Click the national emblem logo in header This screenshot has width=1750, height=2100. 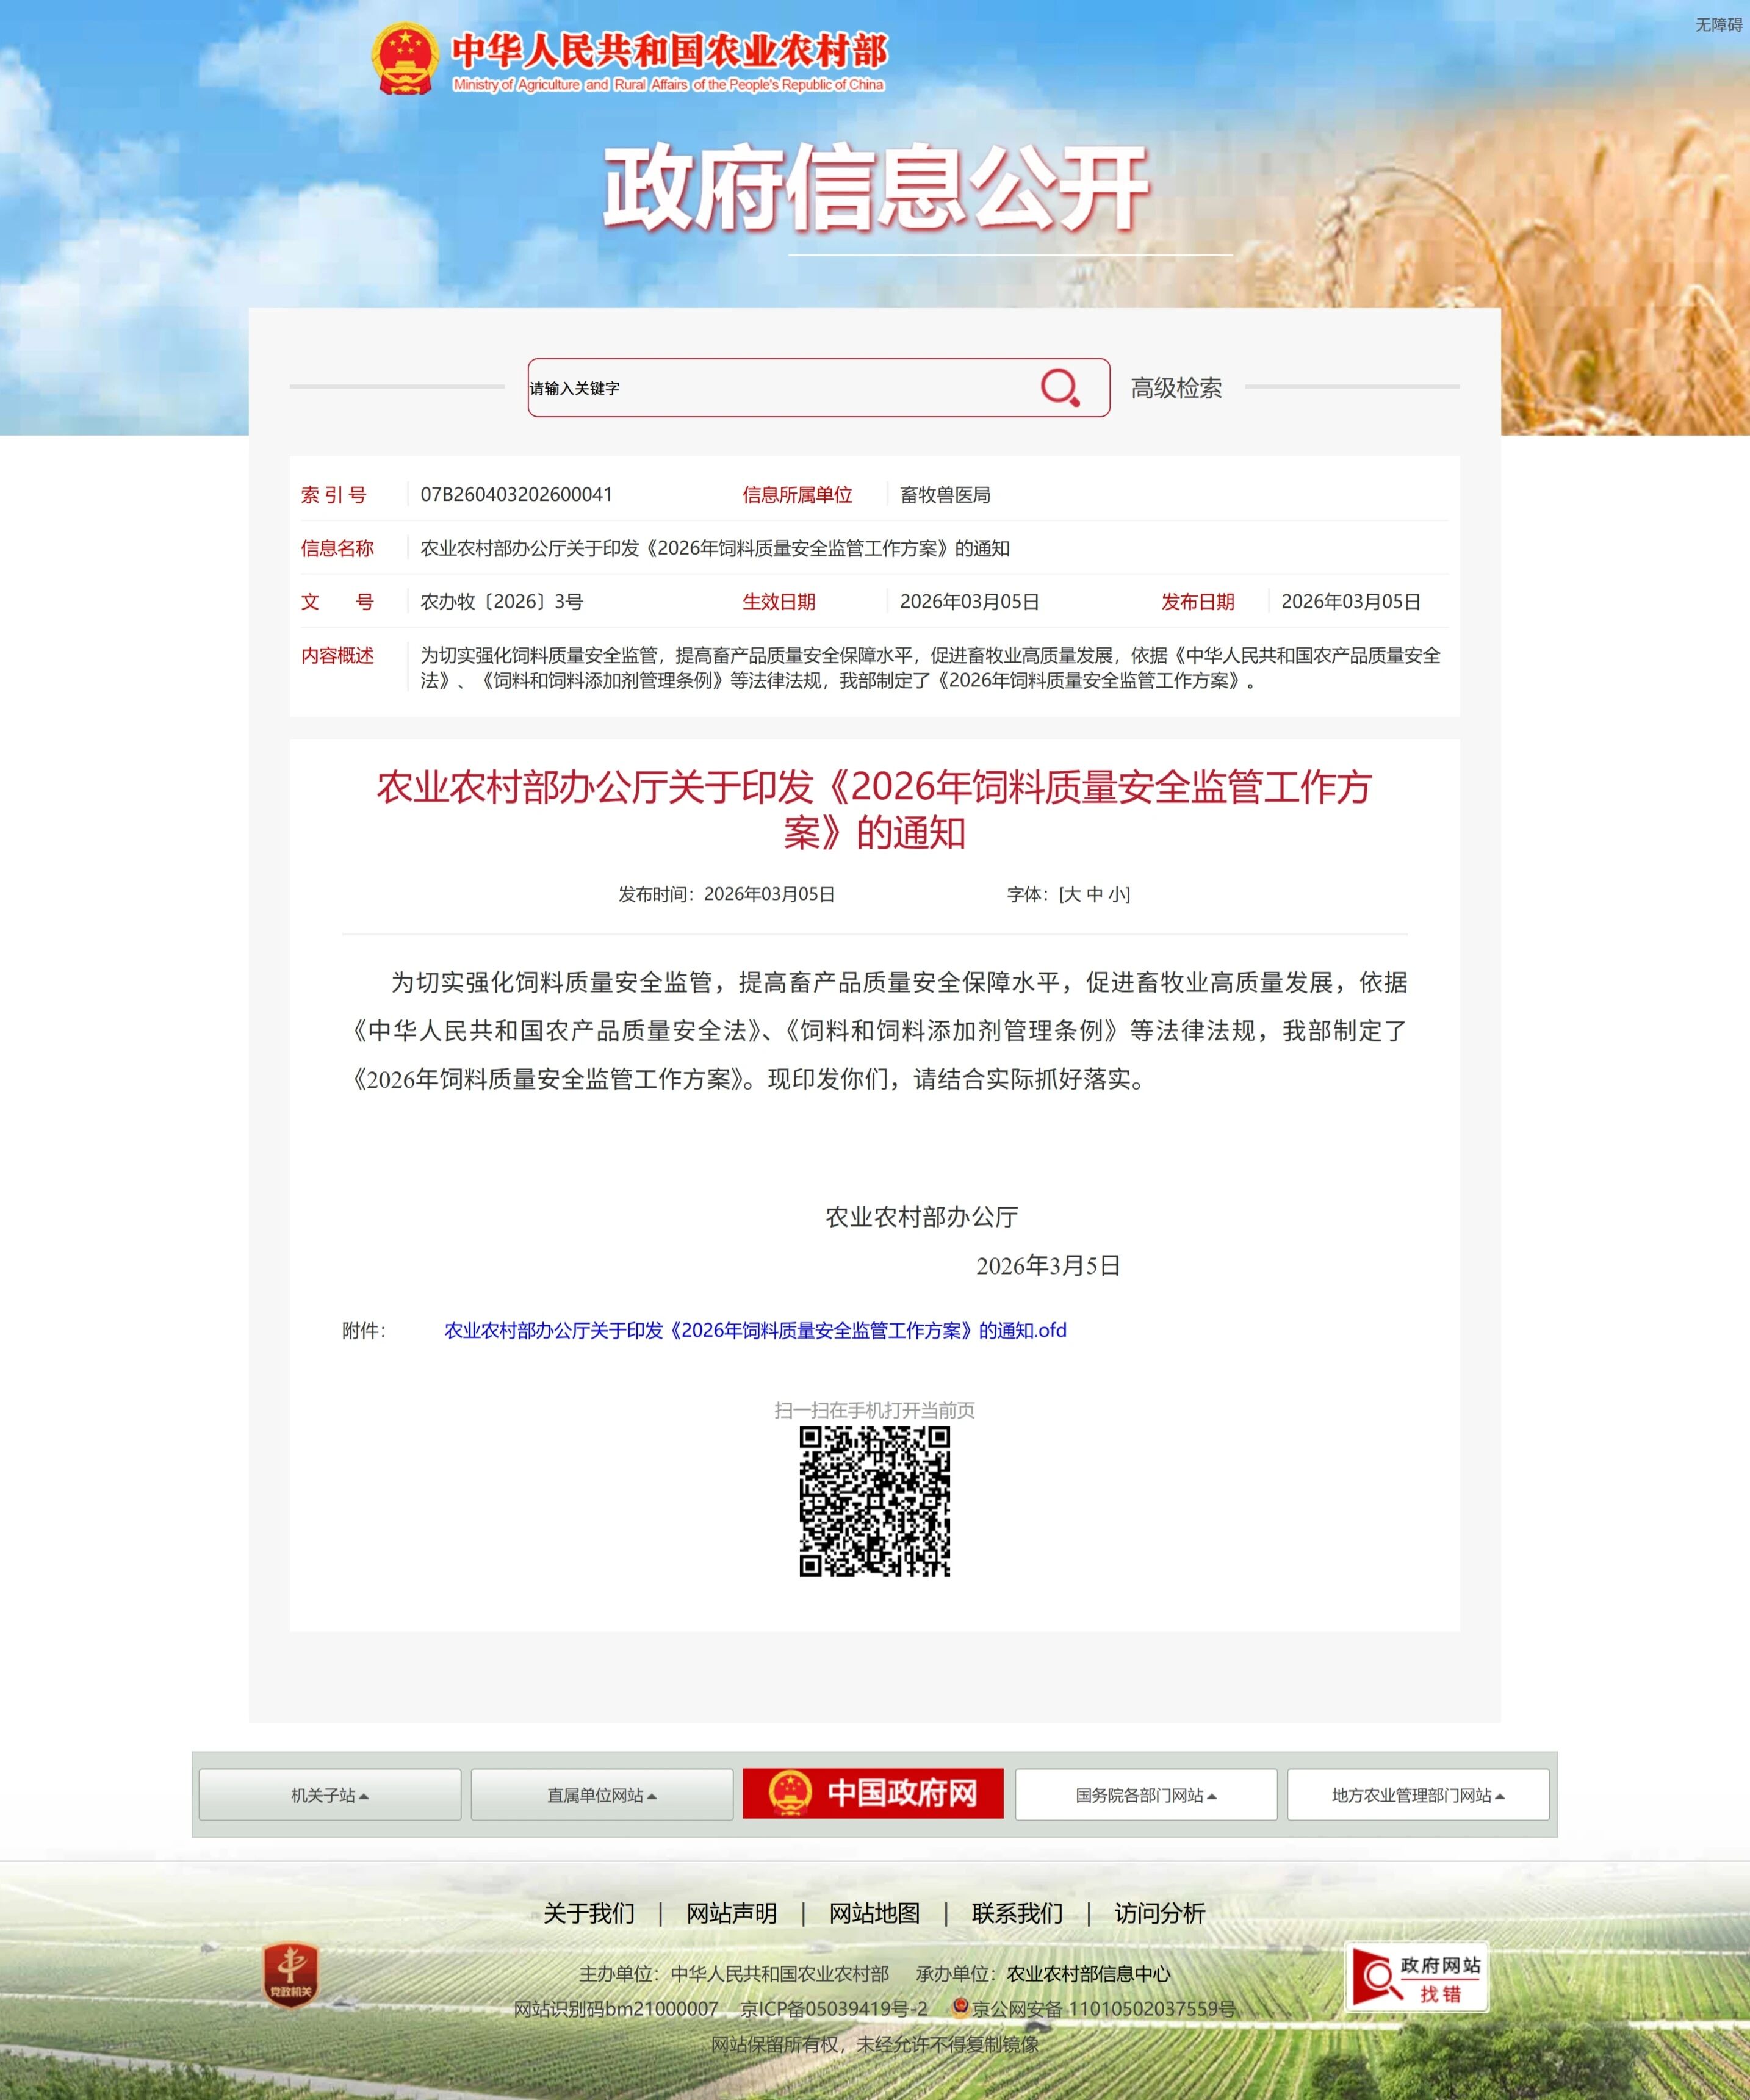click(405, 58)
